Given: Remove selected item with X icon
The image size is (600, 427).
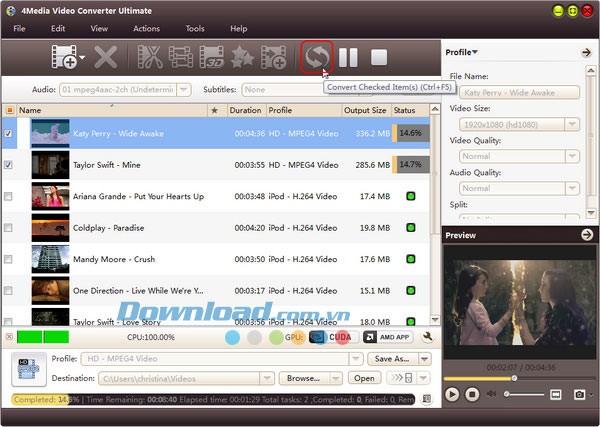Looking at the screenshot, I should point(106,57).
